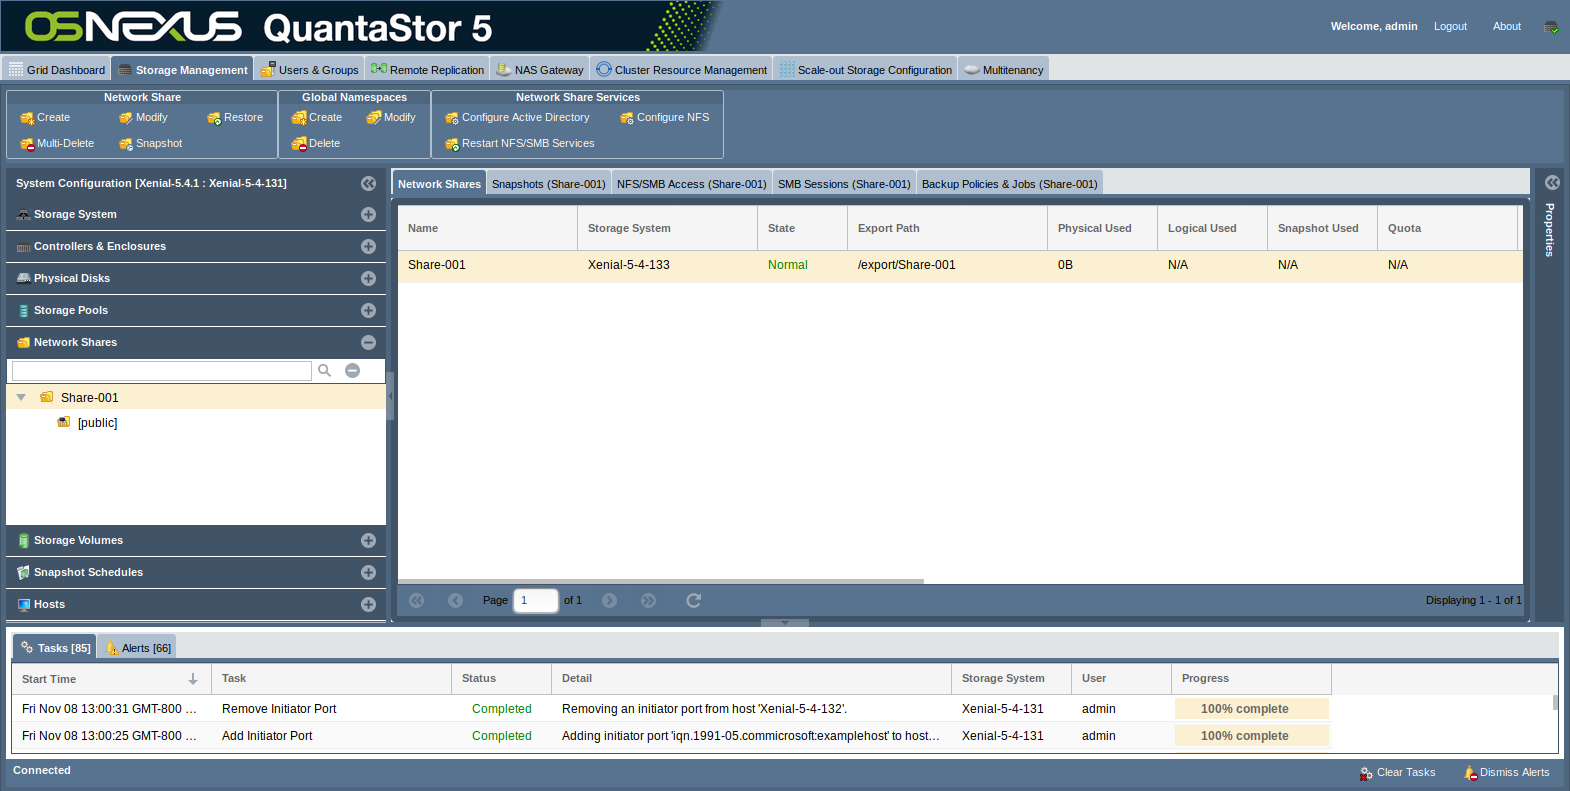Click the Physical Used column header
This screenshot has height=791, width=1570.
[1102, 229]
